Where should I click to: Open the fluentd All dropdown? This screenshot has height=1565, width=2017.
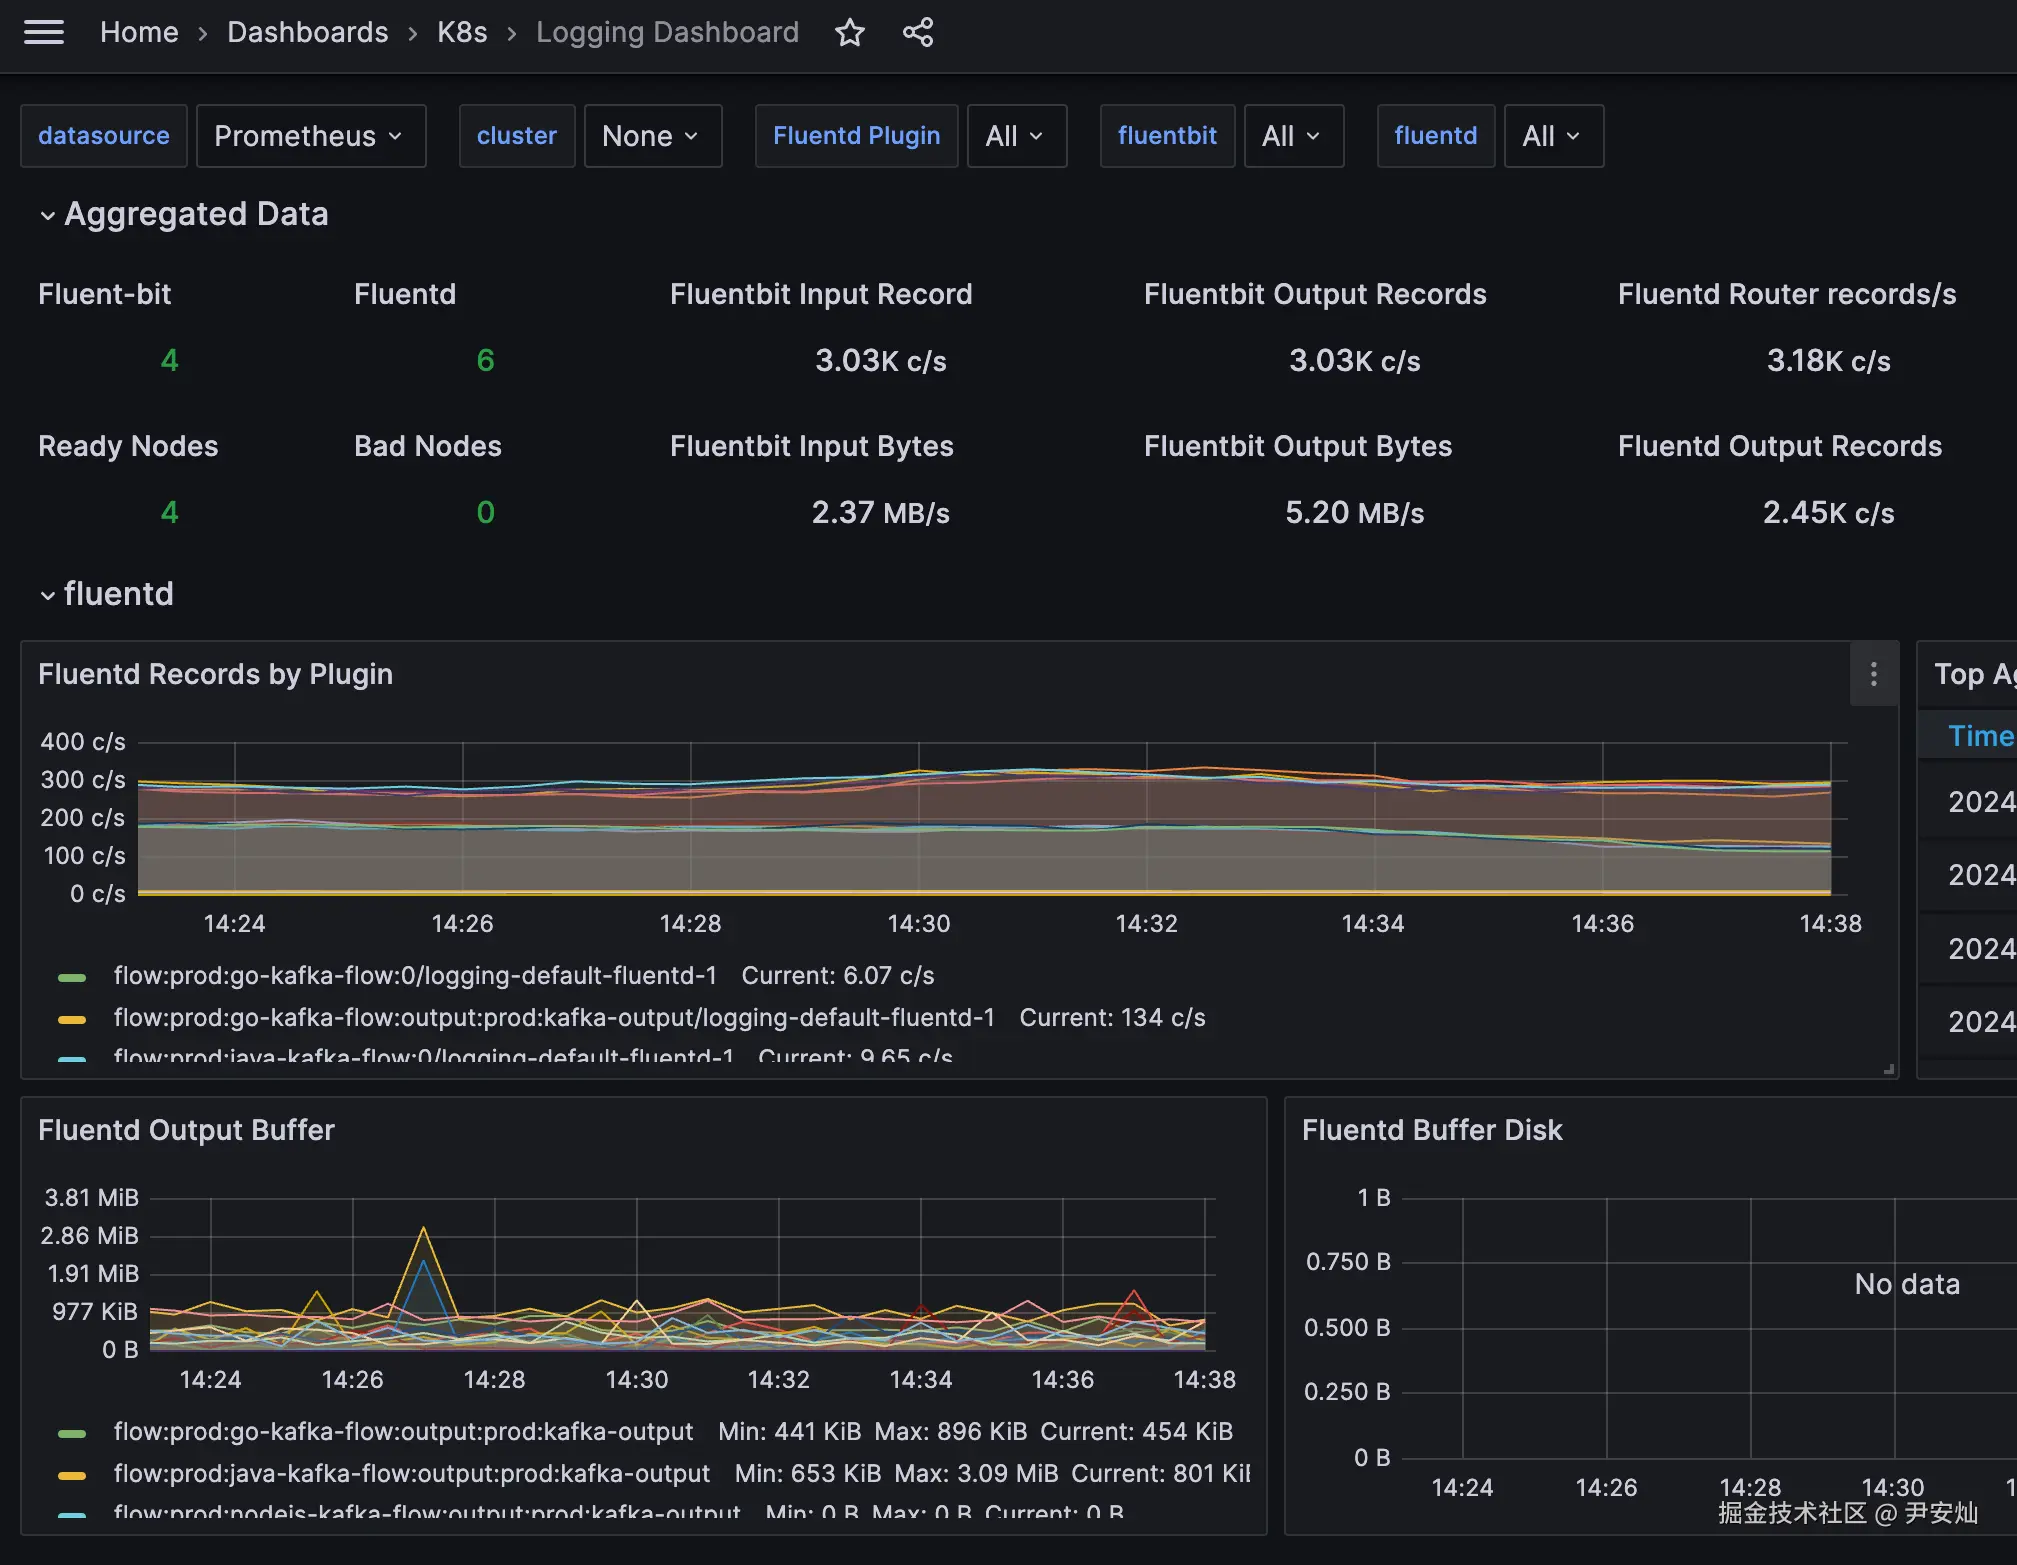tap(1553, 136)
